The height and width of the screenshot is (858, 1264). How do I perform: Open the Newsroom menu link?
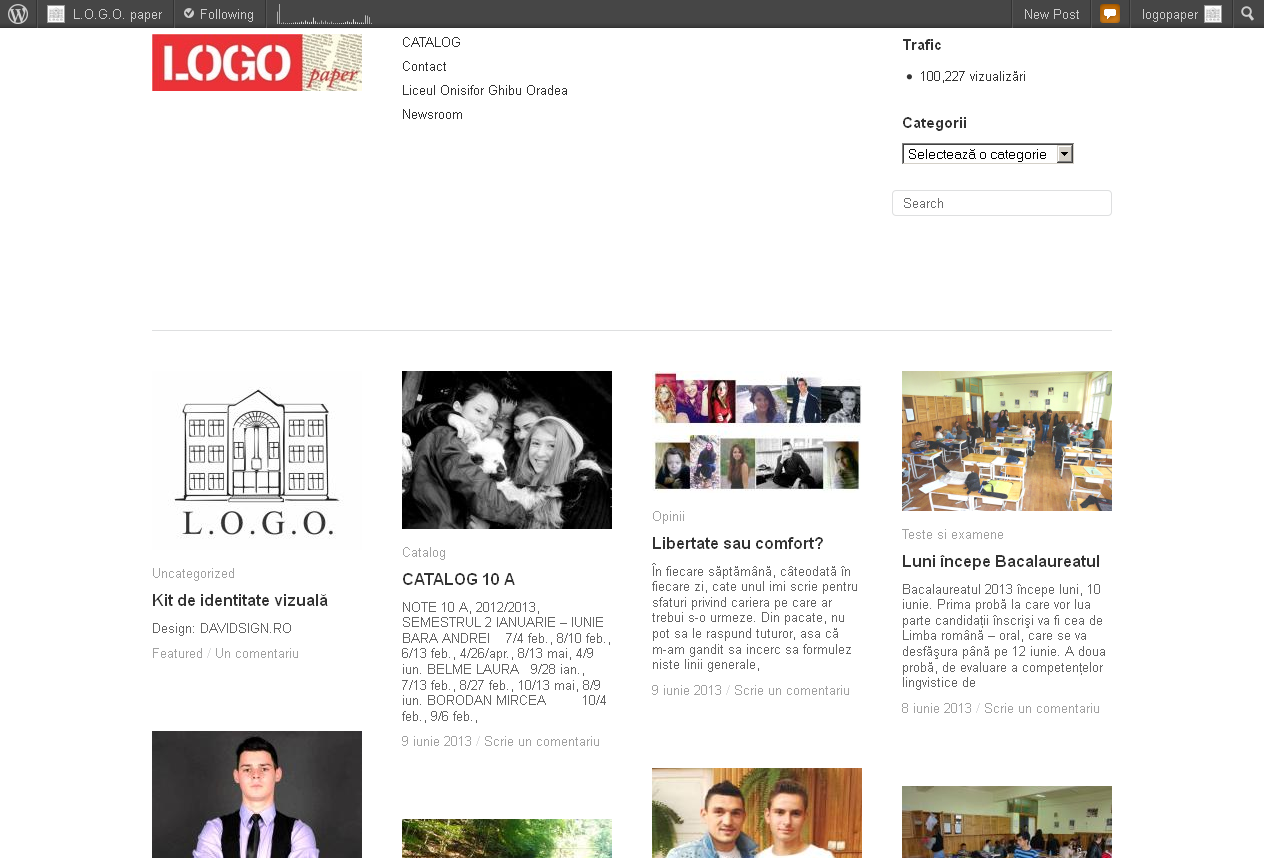(x=432, y=114)
